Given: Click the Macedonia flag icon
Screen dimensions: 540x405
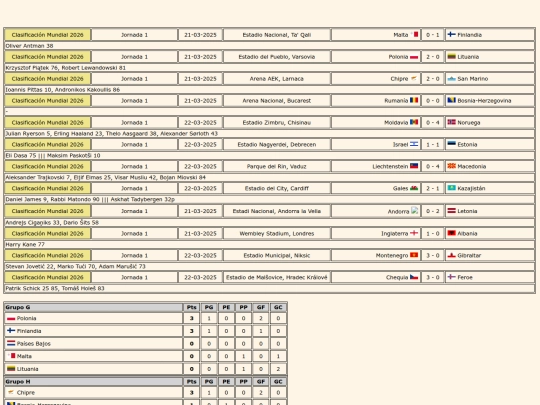Looking at the screenshot, I should 451,166.
